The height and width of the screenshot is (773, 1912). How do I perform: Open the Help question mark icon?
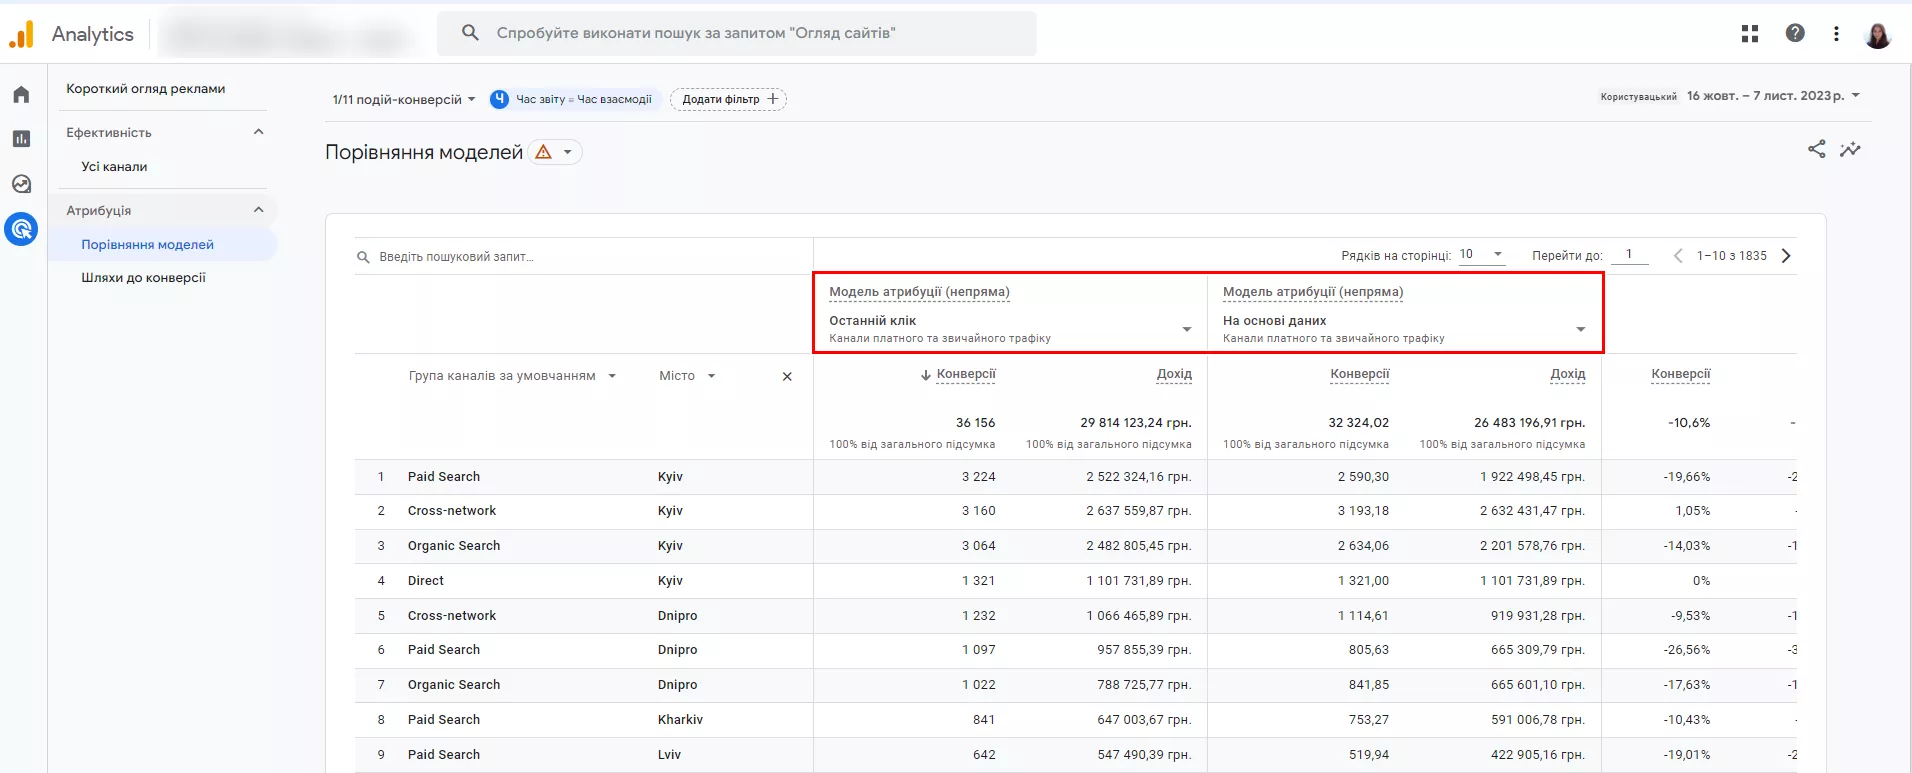[x=1795, y=33]
